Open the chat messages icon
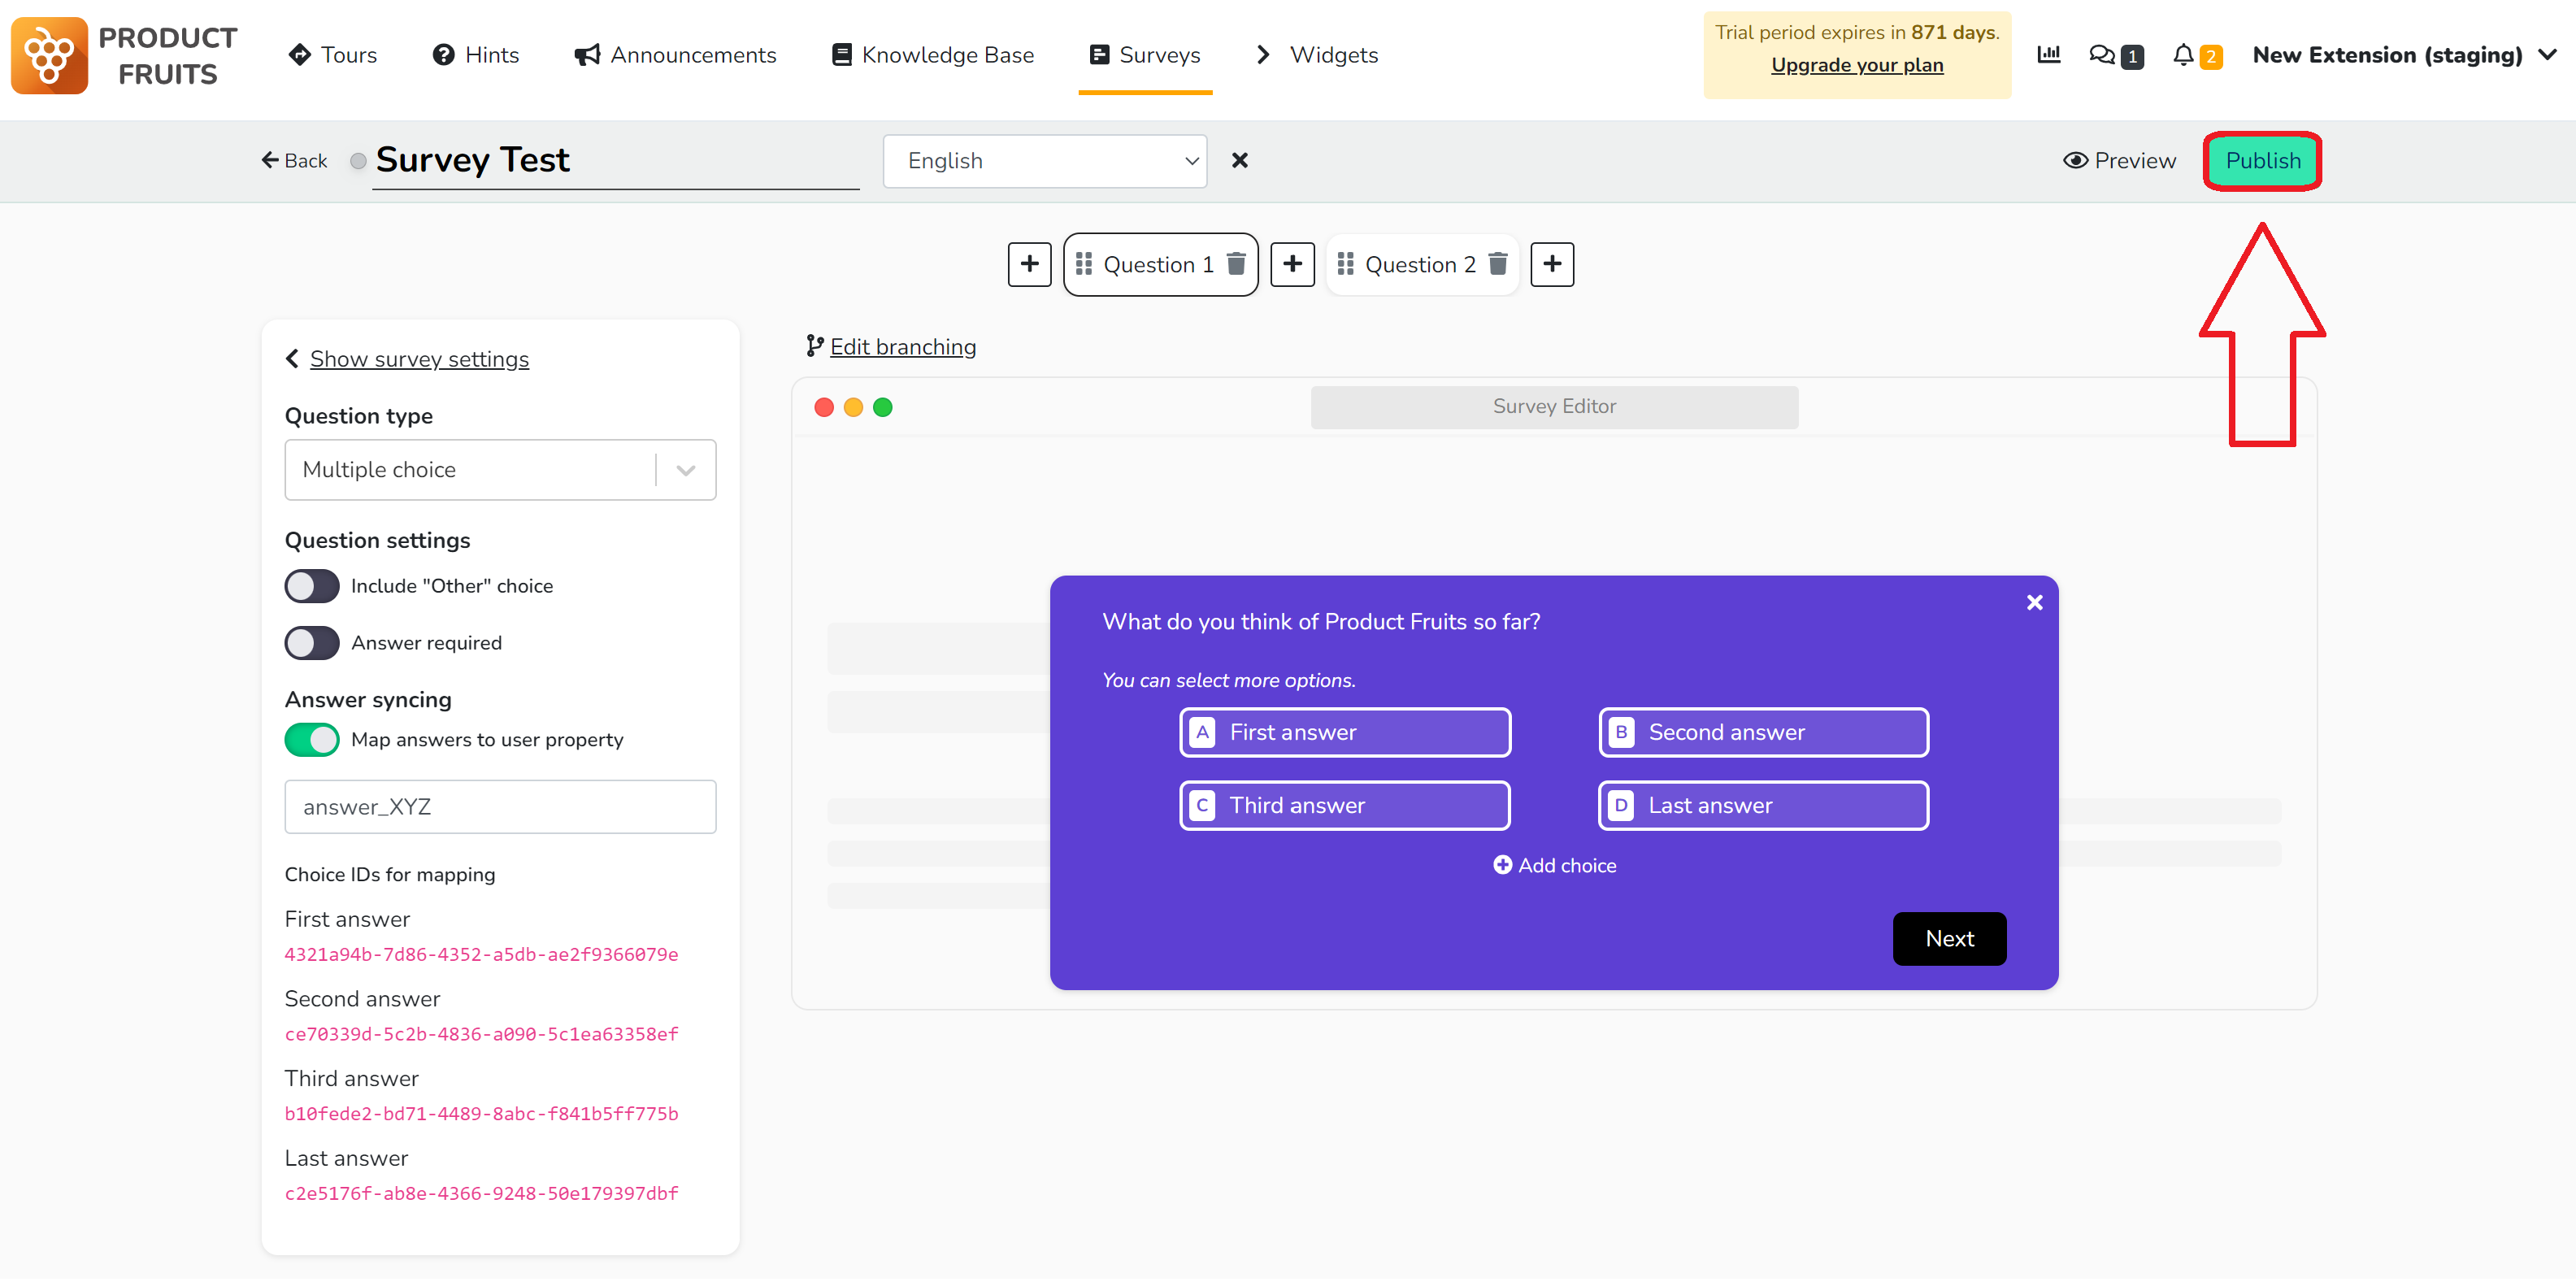This screenshot has height=1282, width=2576. pyautogui.click(x=2102, y=55)
